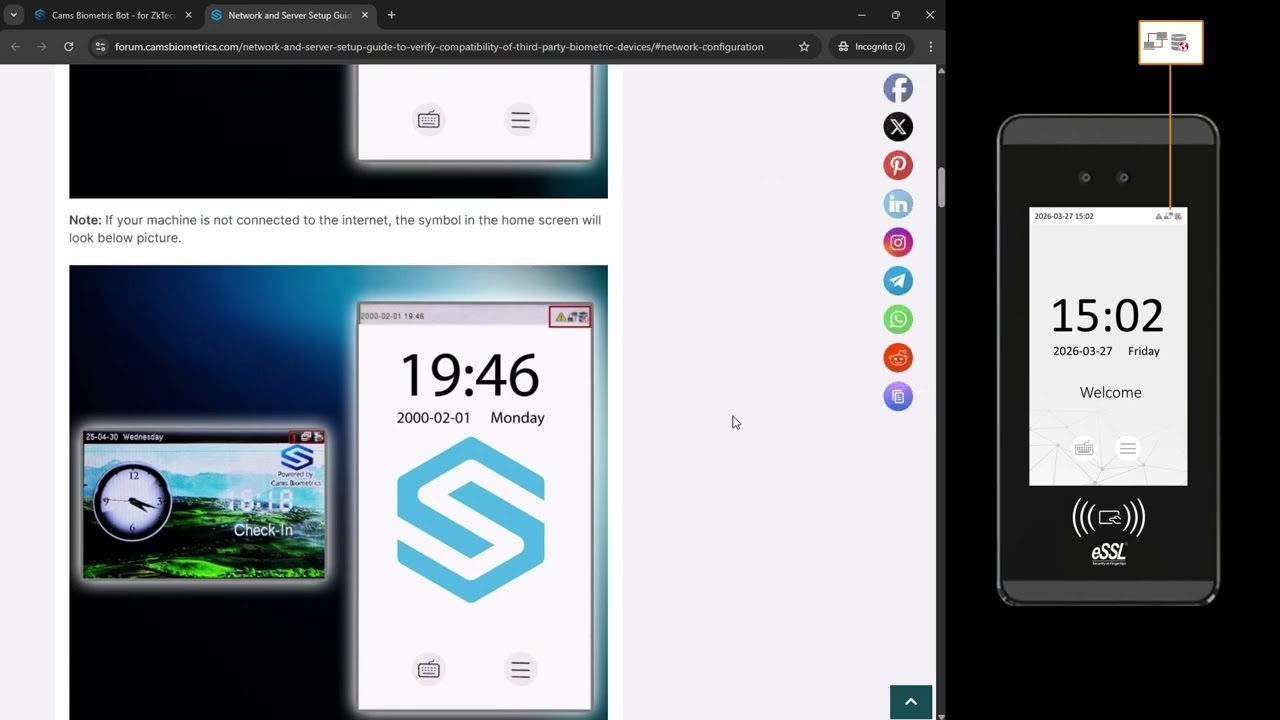The height and width of the screenshot is (720, 1280).
Task: View site information next to the URL
Action: 99,46
